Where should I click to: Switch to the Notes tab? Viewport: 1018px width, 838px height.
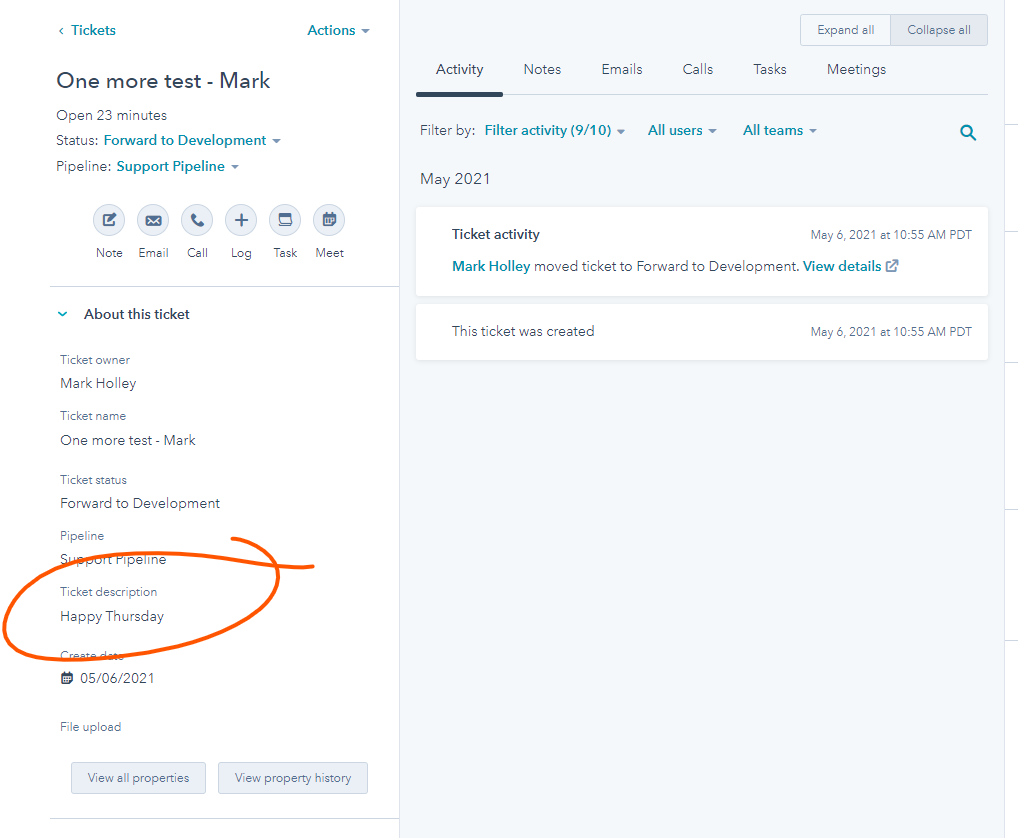pos(542,70)
